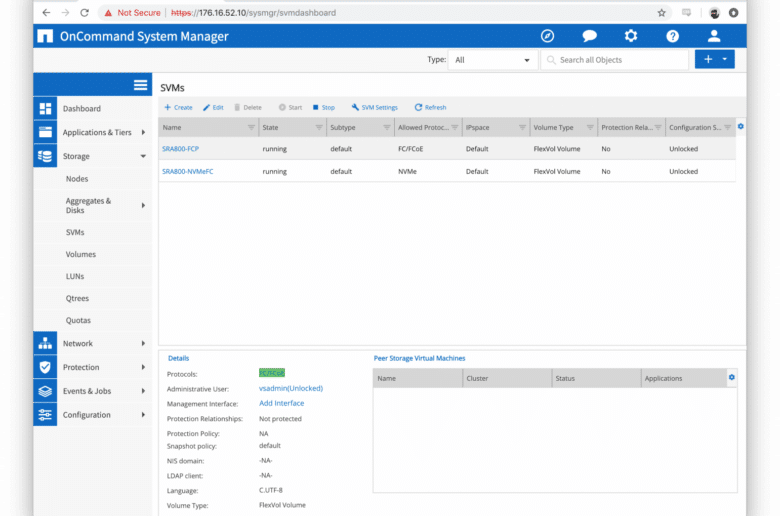Viewport: 780px width, 516px height.
Task: Click the Storage database icon
Action: coord(45,156)
